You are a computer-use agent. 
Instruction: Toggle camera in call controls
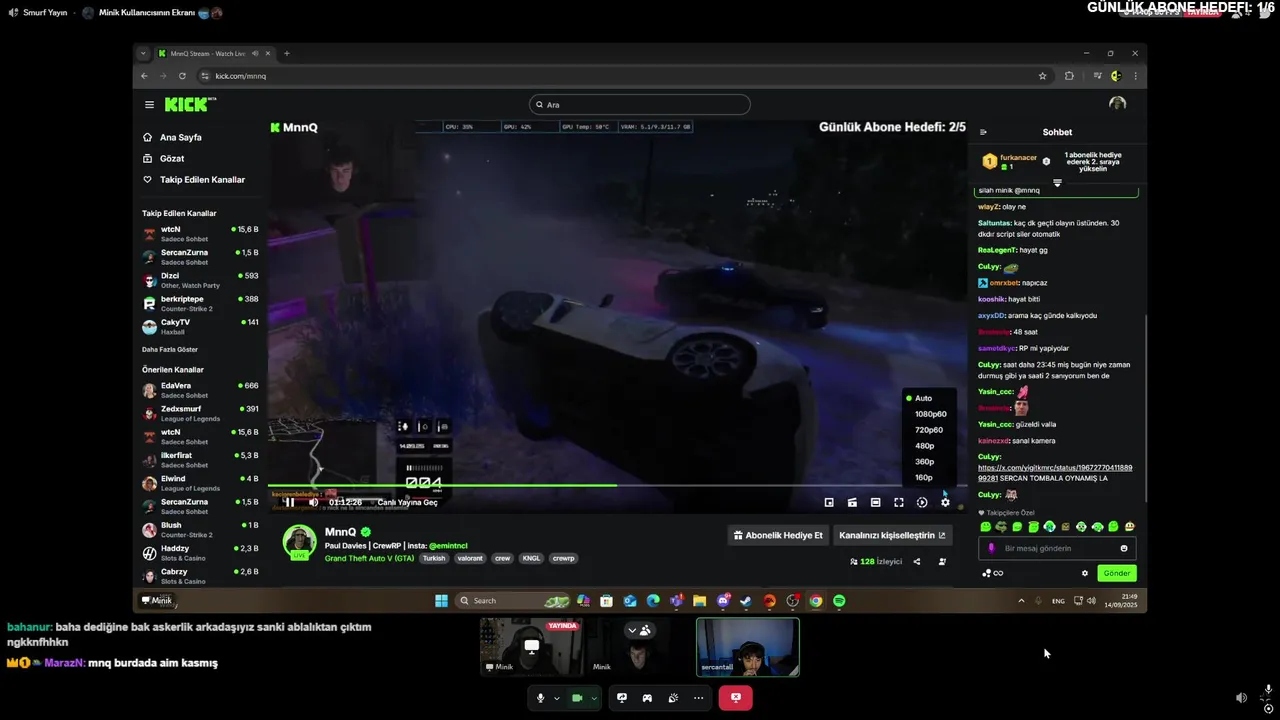pos(577,698)
